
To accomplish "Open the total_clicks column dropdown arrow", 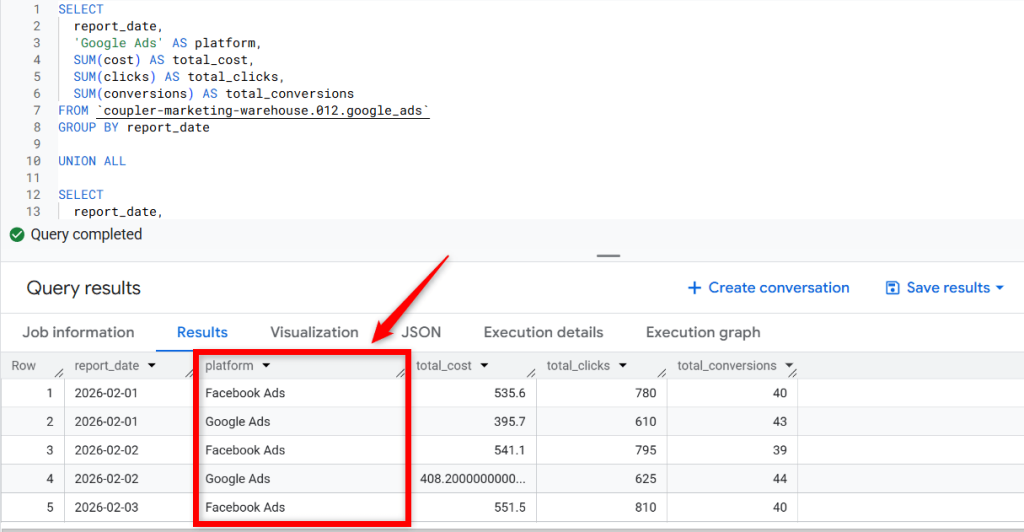I will tap(622, 366).
